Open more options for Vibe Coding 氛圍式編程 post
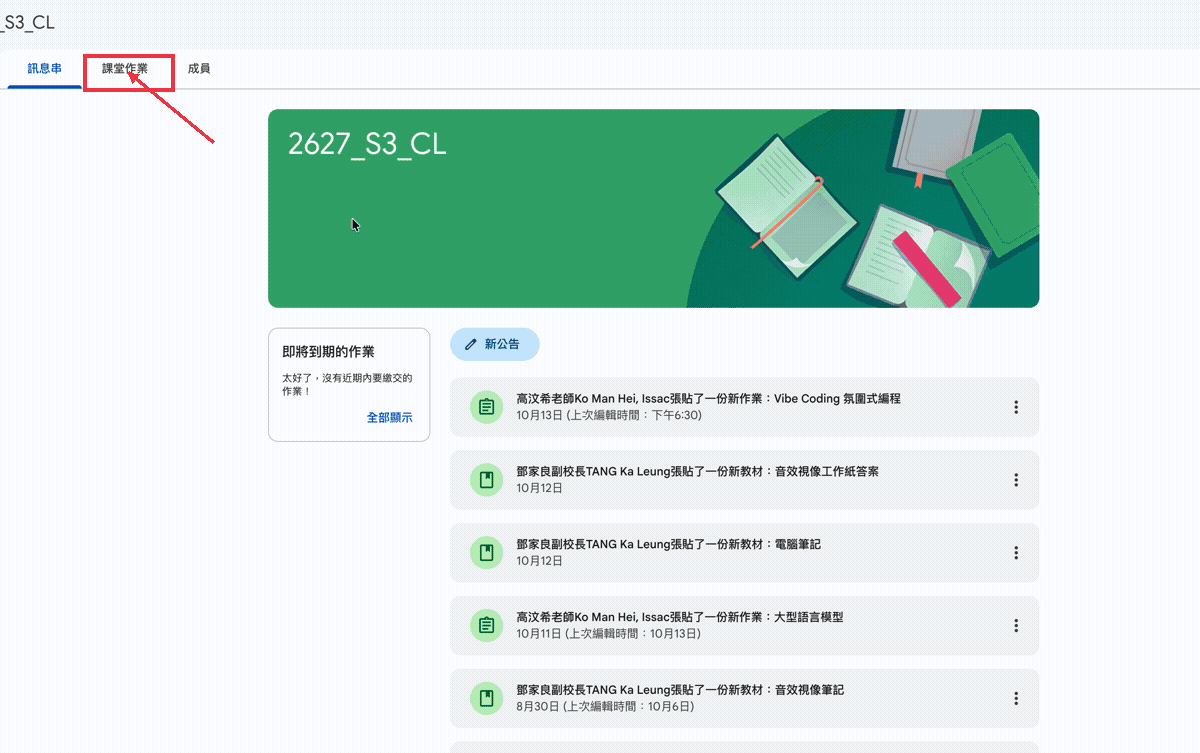Image resolution: width=1200 pixels, height=753 pixels. coord(1016,407)
